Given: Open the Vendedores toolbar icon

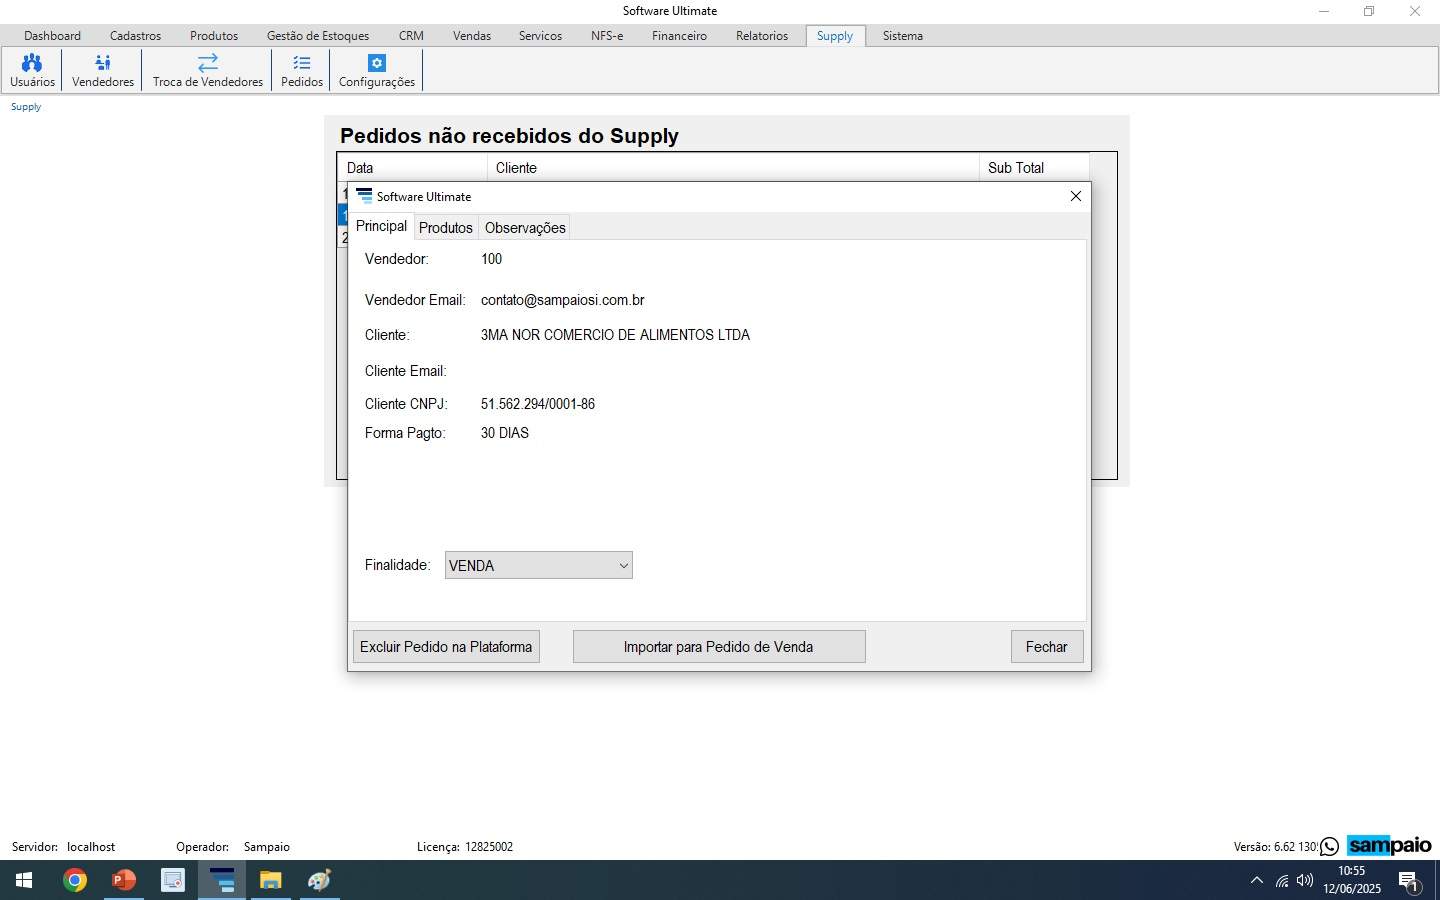Looking at the screenshot, I should (x=103, y=70).
